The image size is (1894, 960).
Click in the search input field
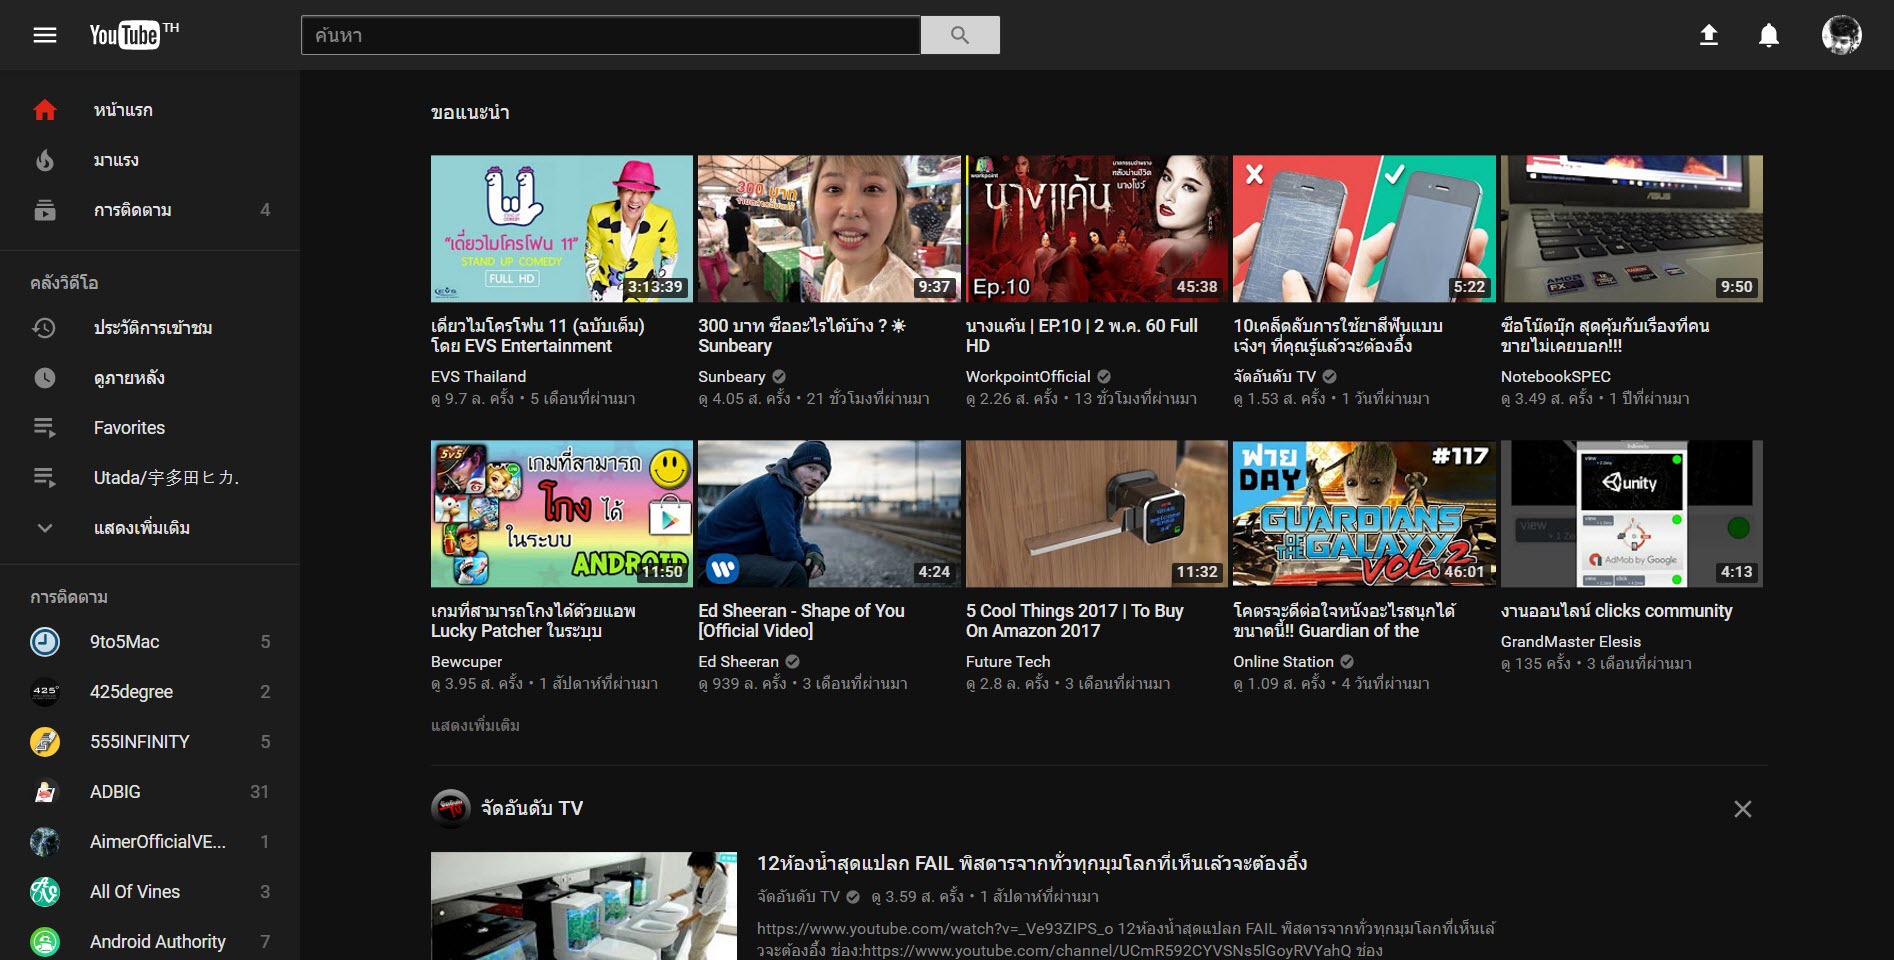pos(610,35)
